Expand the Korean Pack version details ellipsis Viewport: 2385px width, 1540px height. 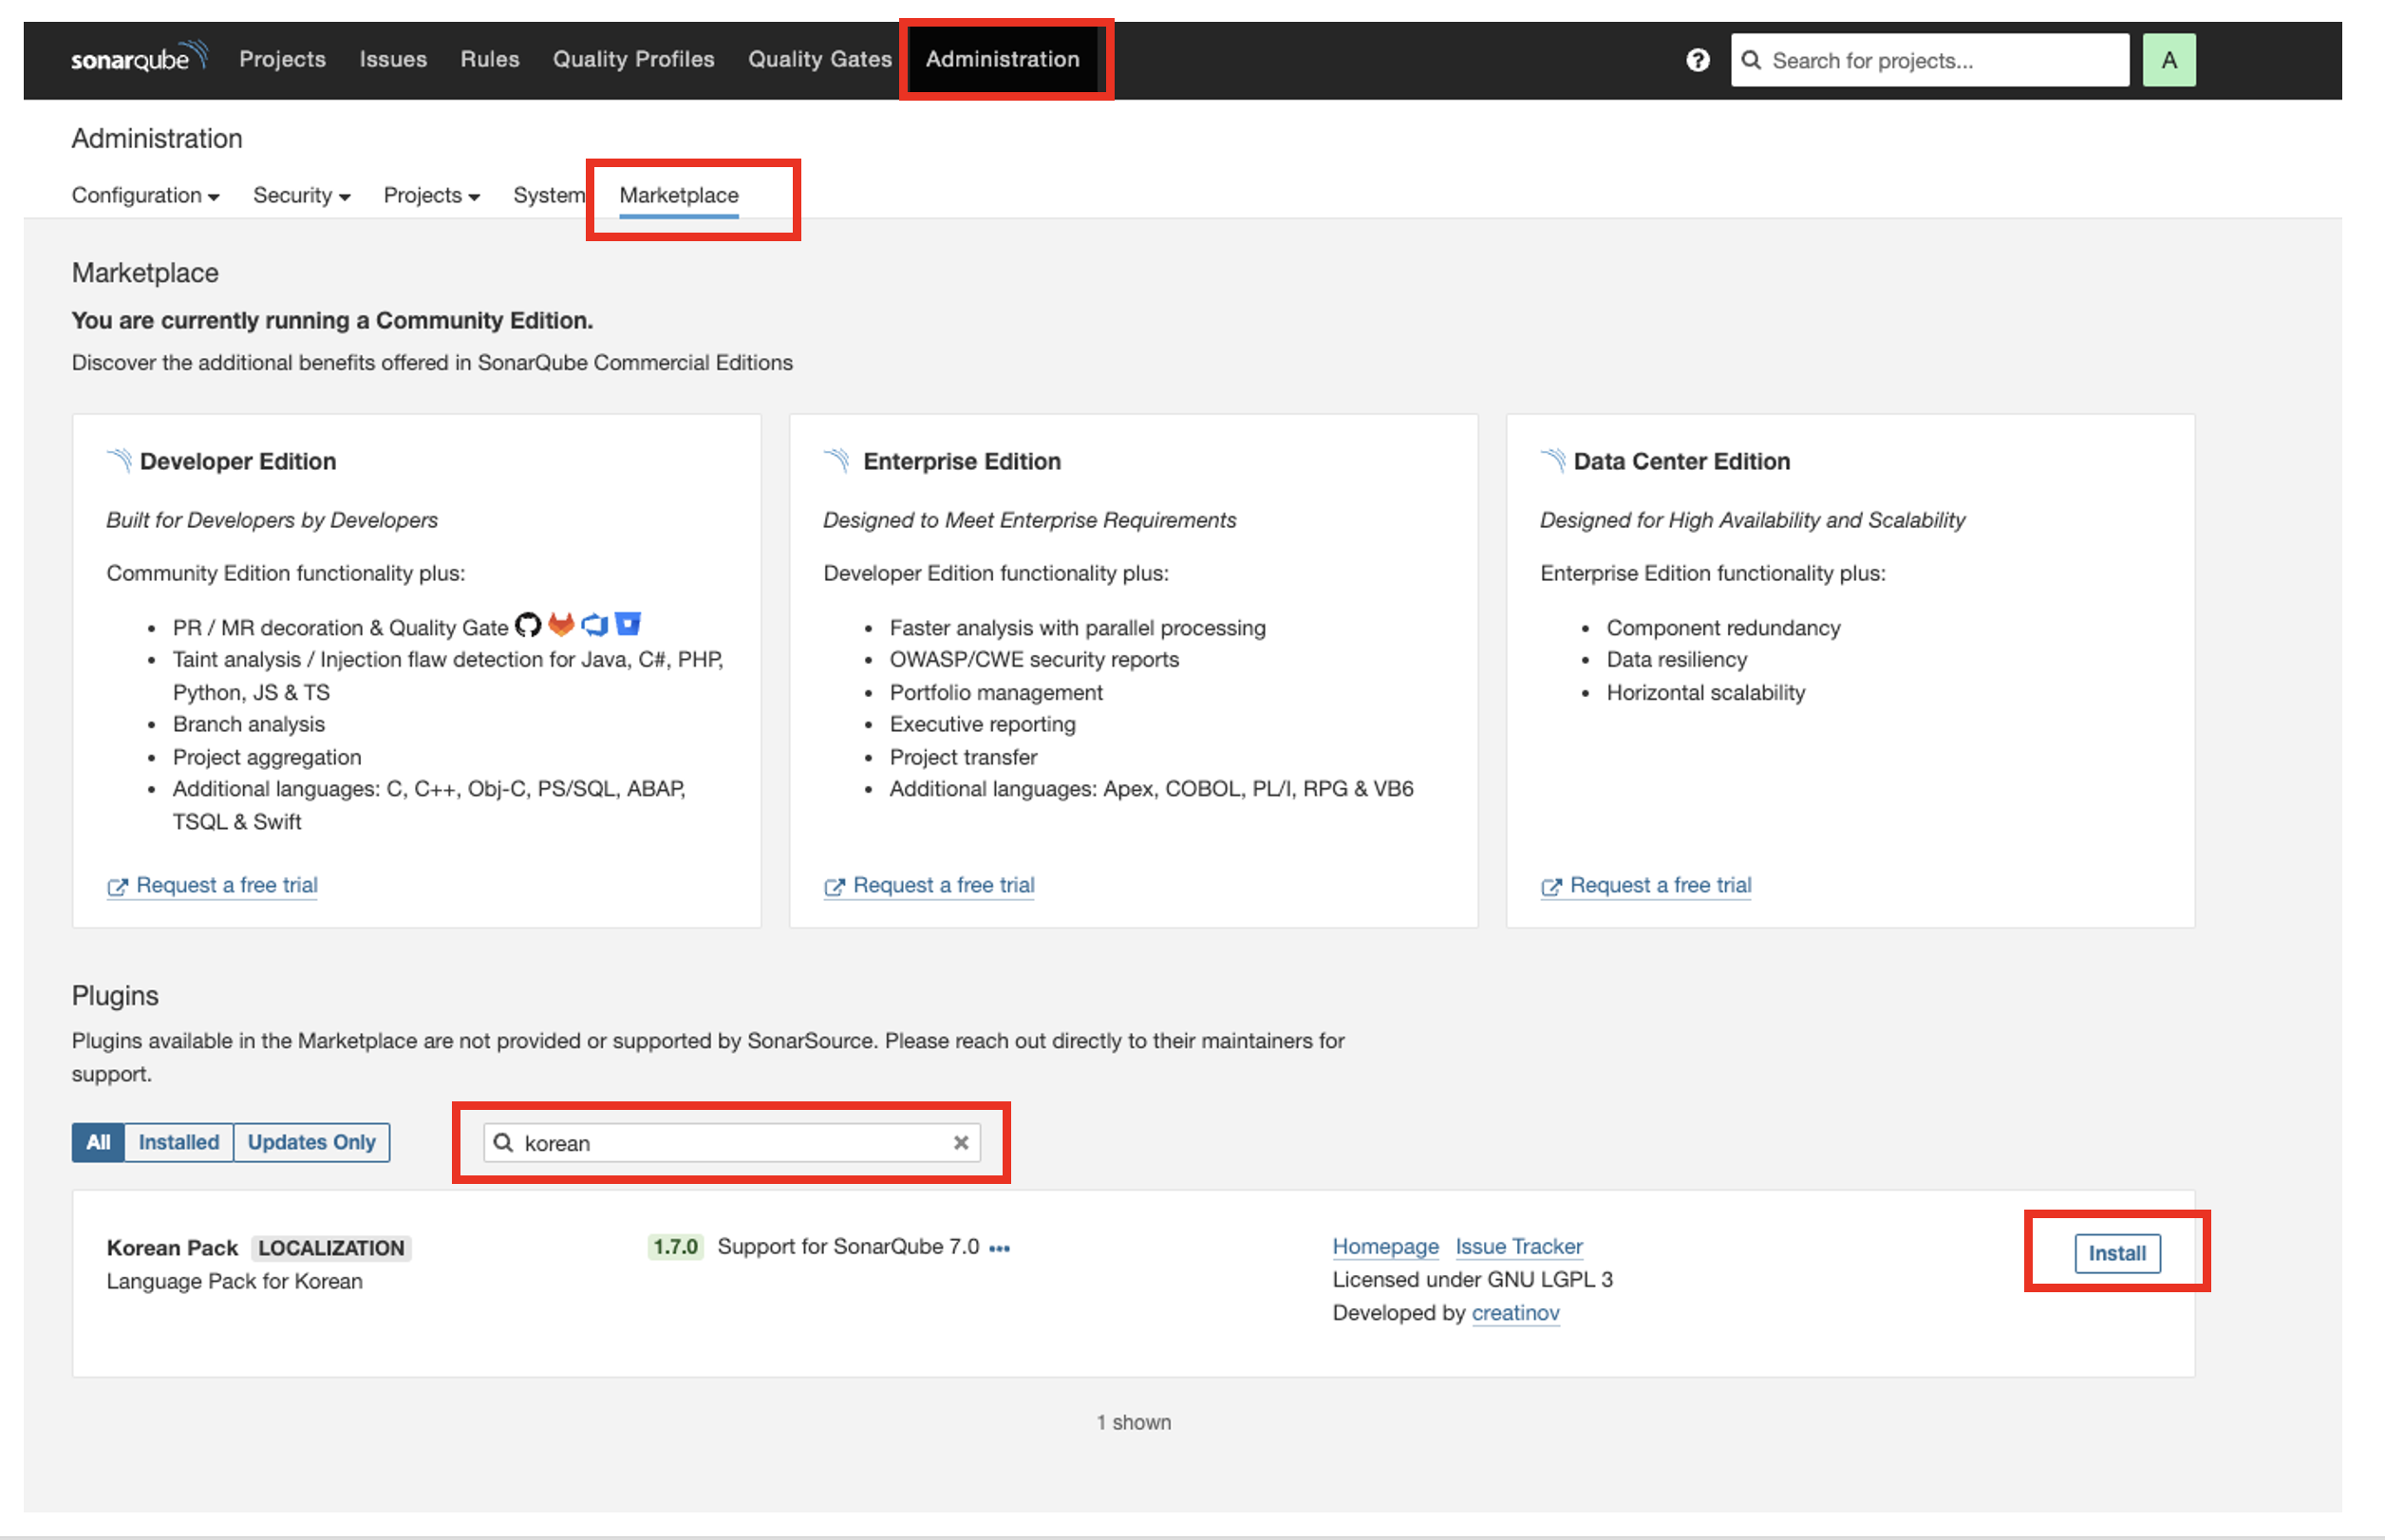click(x=999, y=1248)
